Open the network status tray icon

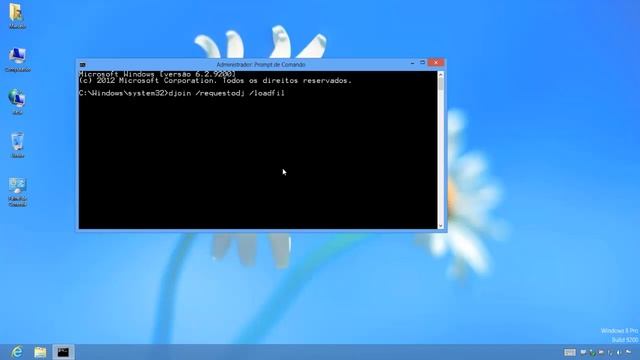(610, 352)
